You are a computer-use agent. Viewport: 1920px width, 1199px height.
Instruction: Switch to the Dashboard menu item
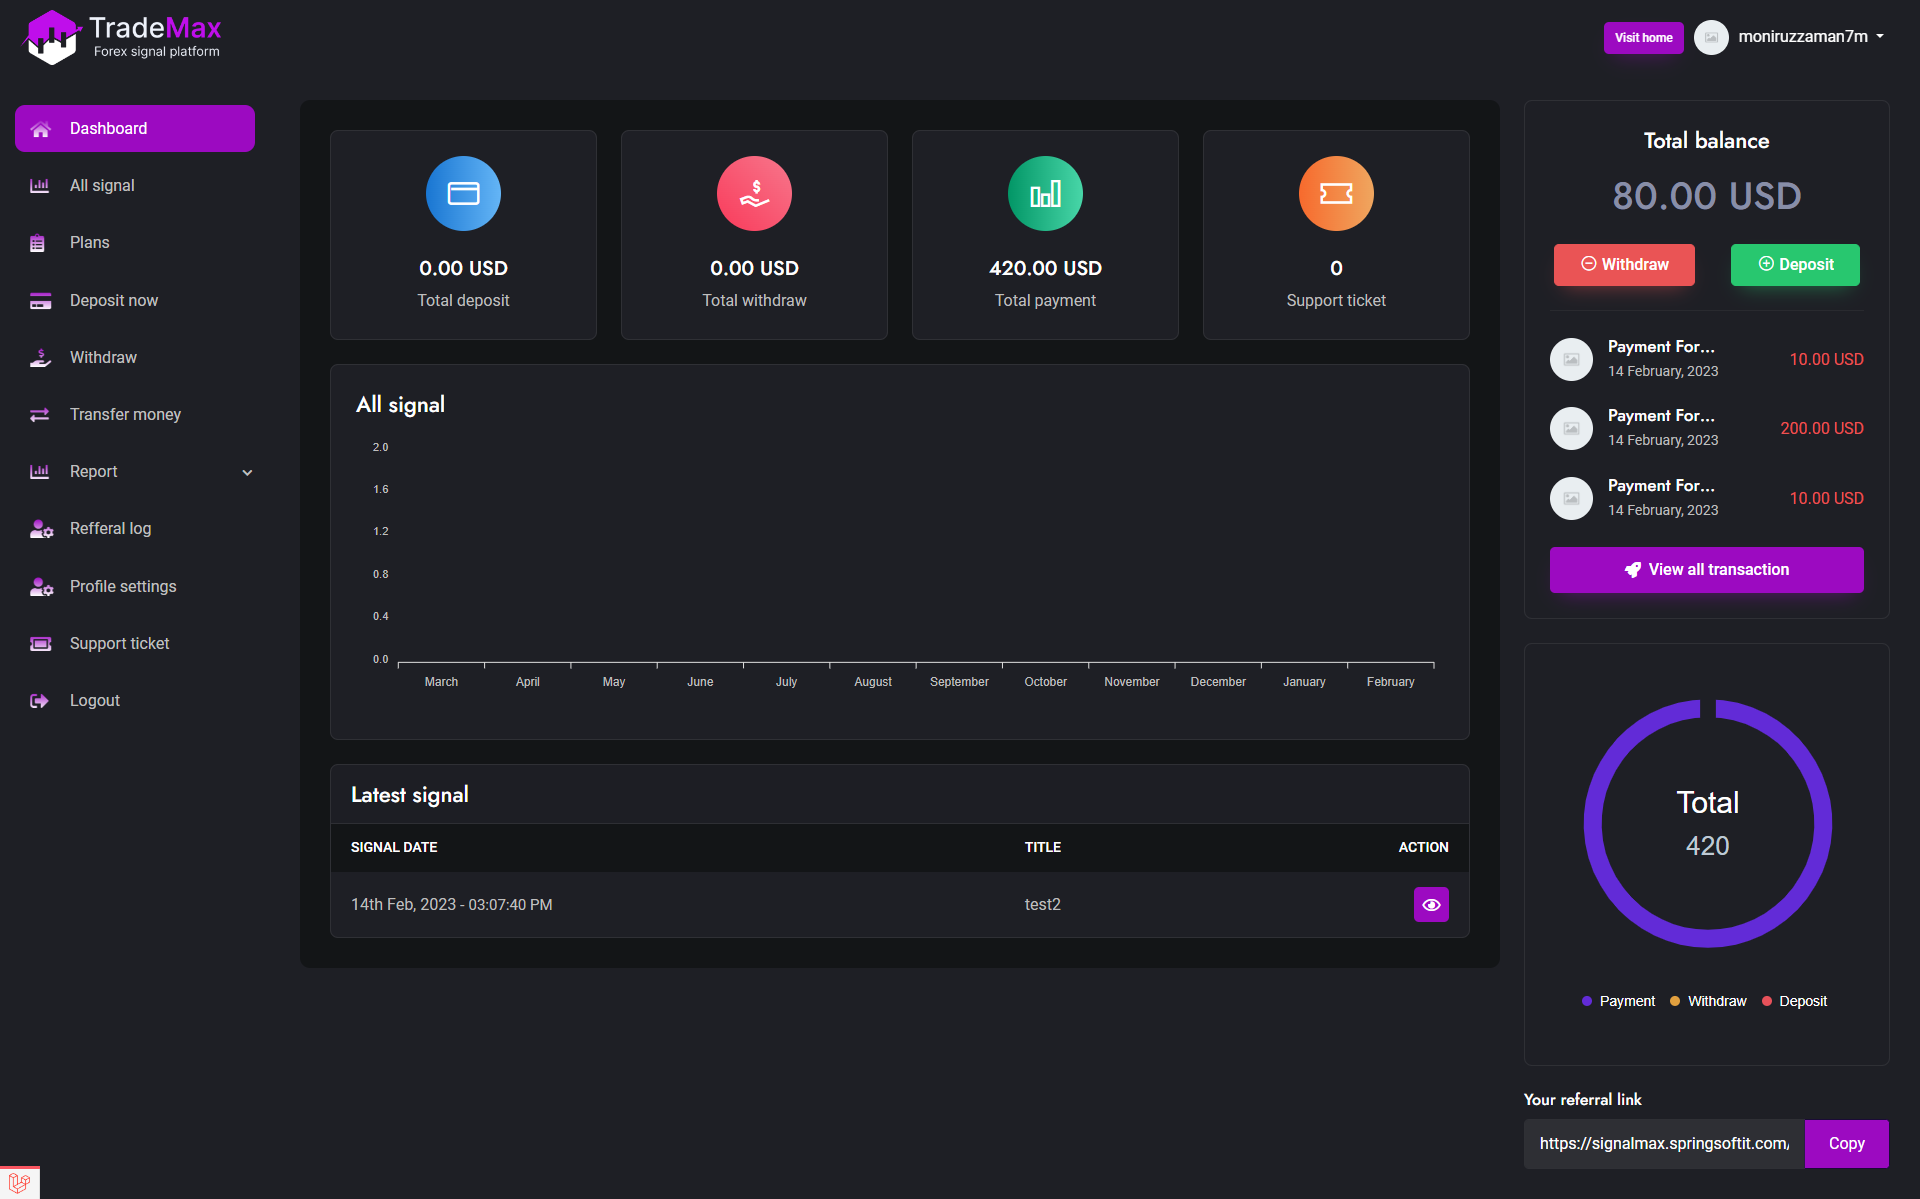(107, 128)
